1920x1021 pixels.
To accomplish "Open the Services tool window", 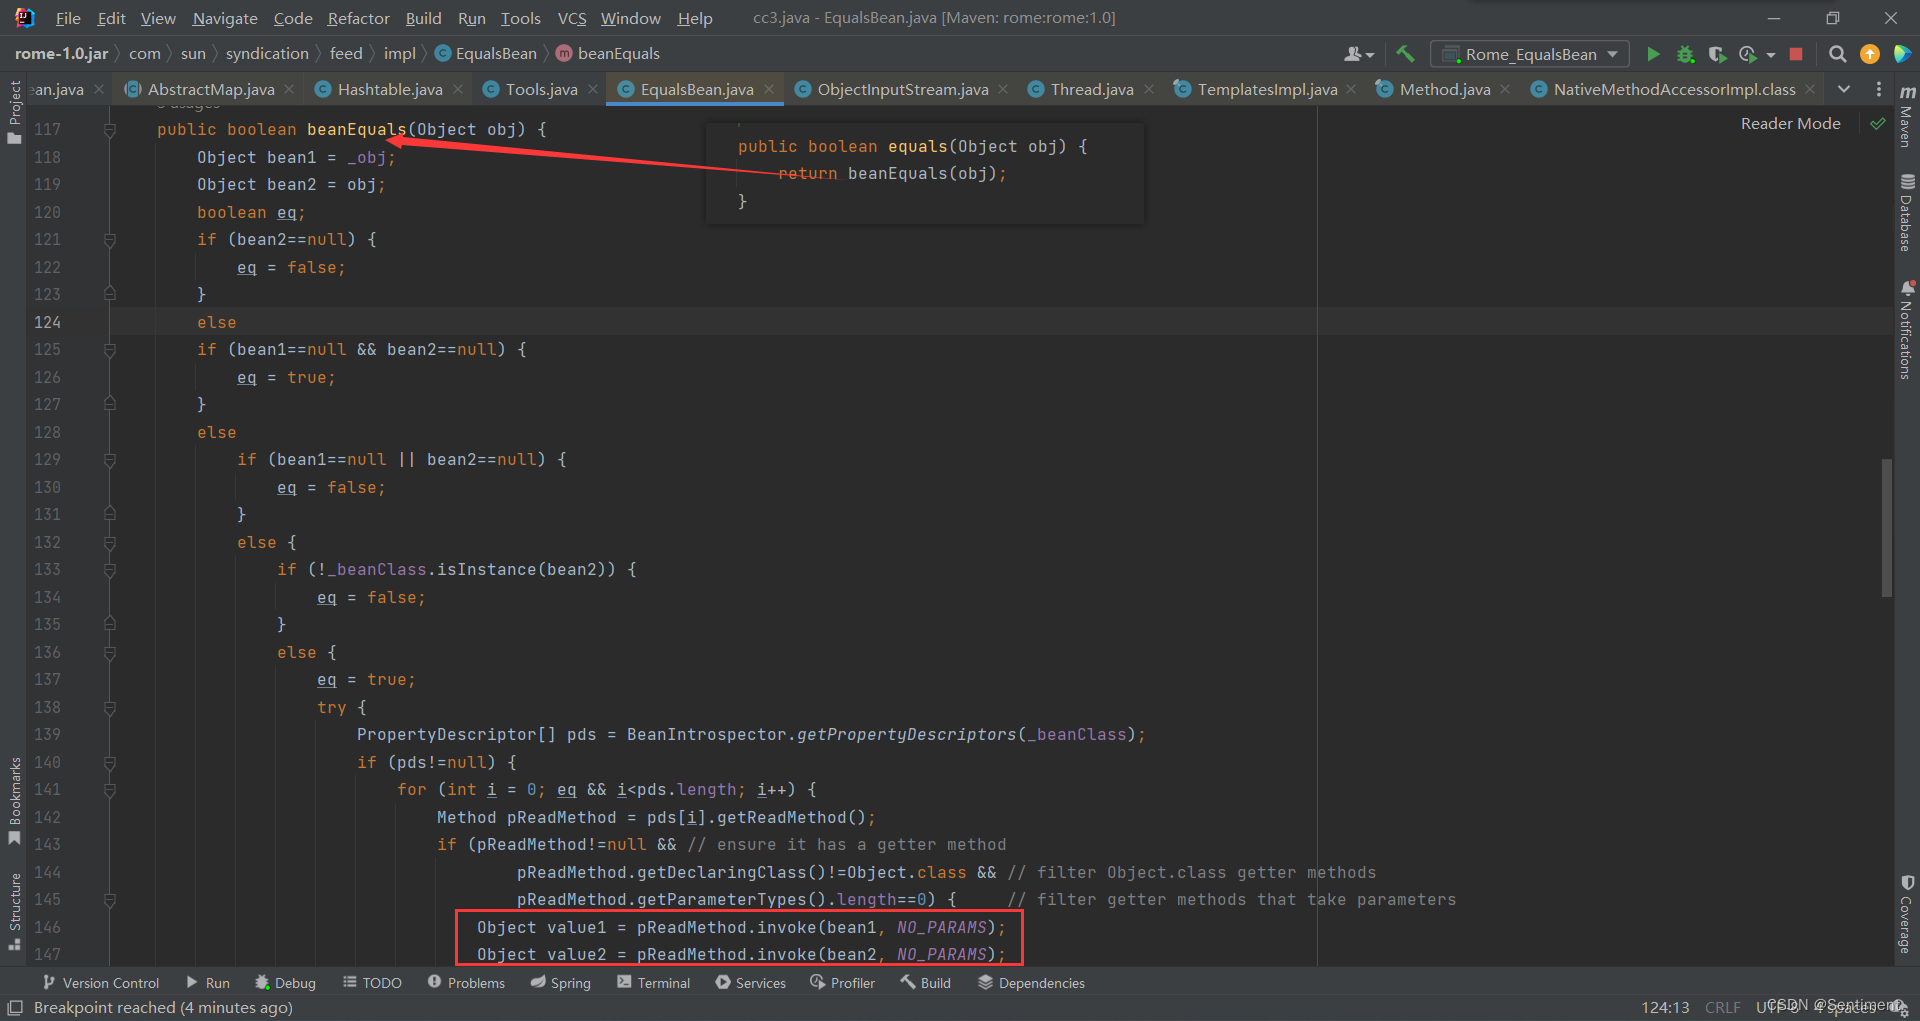I will (x=751, y=983).
